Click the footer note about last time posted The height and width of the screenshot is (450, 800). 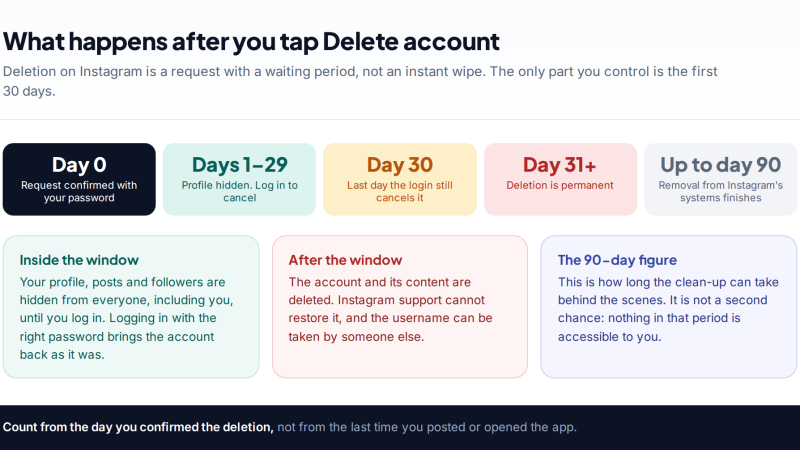pos(427,427)
